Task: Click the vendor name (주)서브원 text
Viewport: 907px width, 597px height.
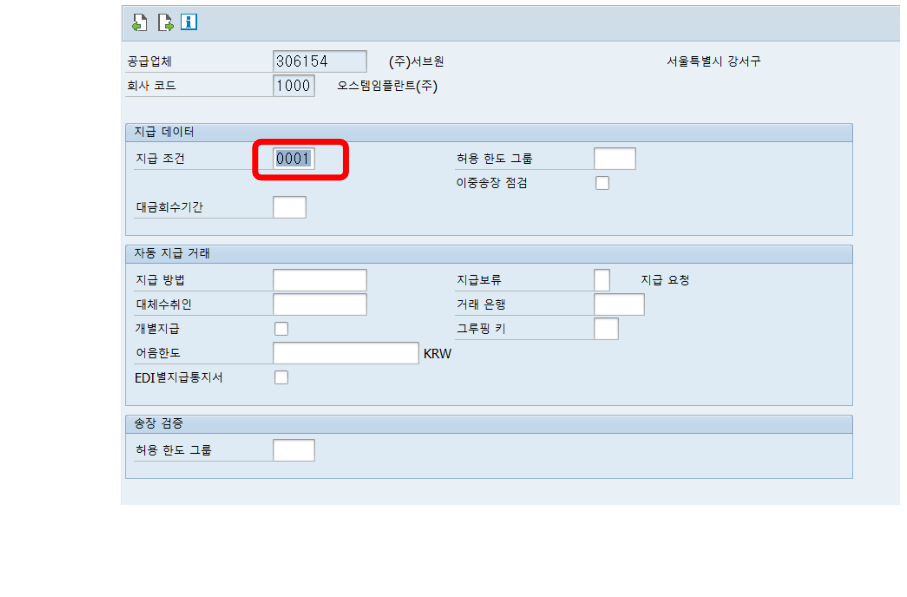Action: (x=418, y=61)
